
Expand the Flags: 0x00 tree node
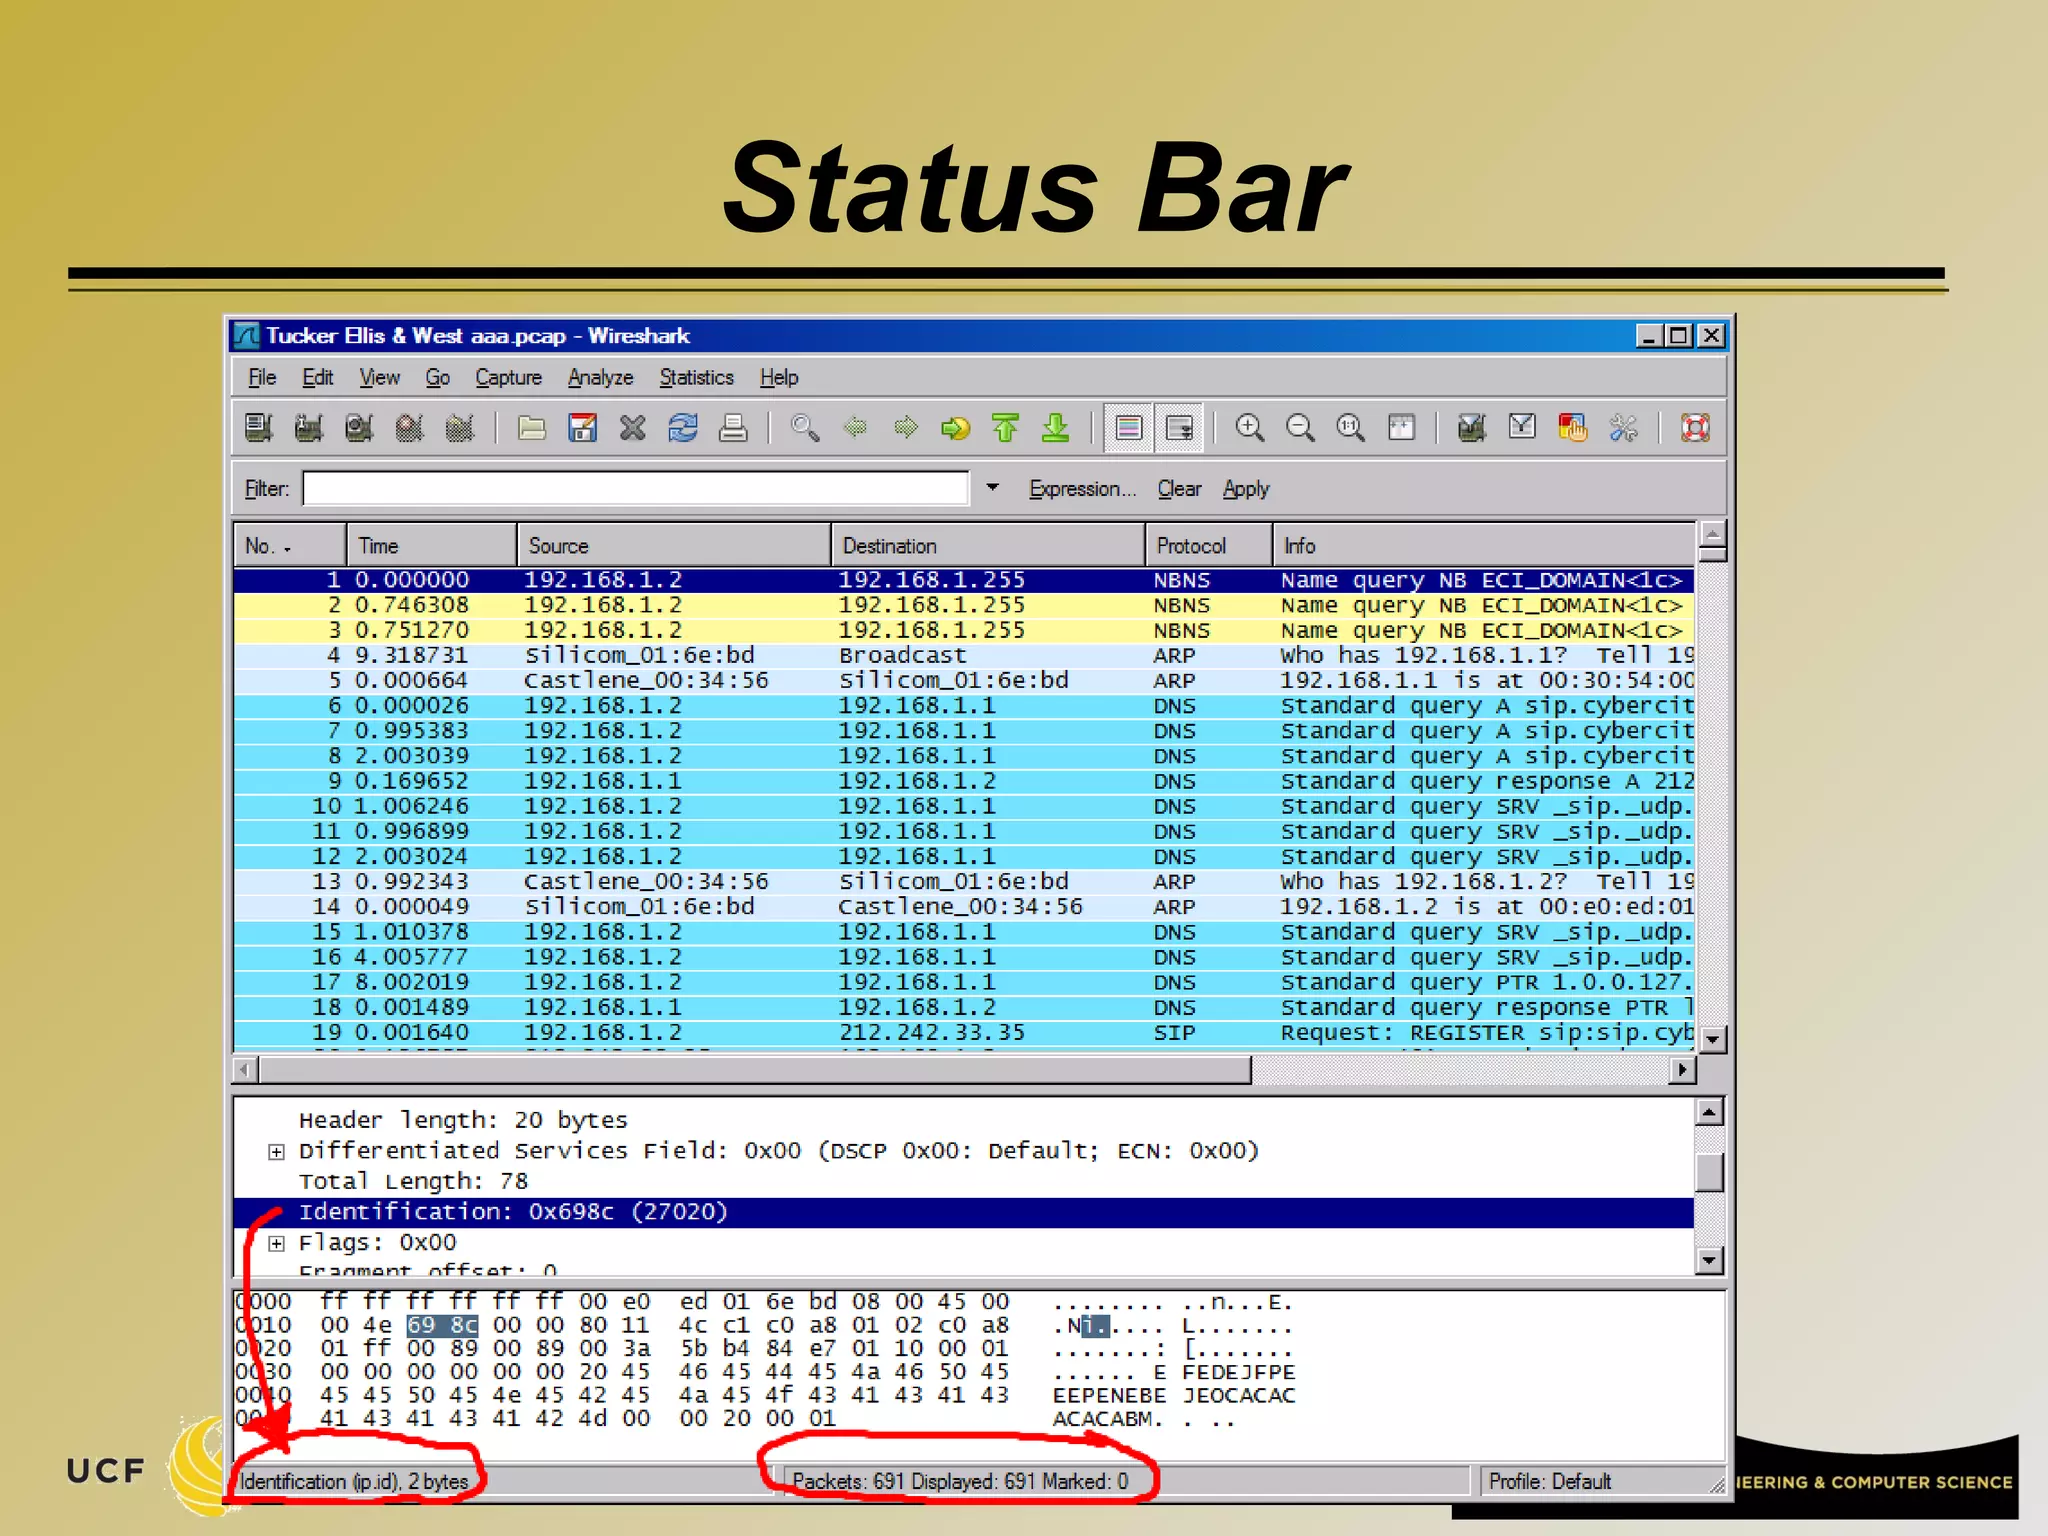276,1244
